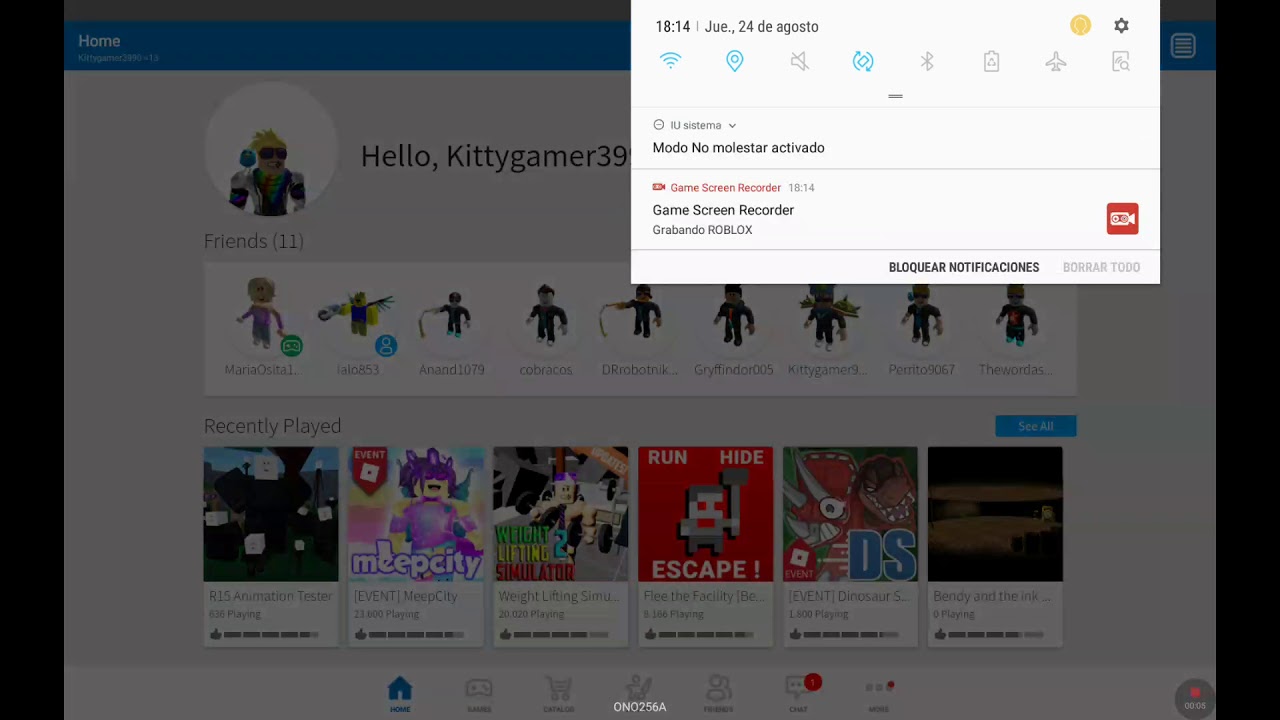
Task: Select Games tab in bottom bar
Action: (479, 694)
